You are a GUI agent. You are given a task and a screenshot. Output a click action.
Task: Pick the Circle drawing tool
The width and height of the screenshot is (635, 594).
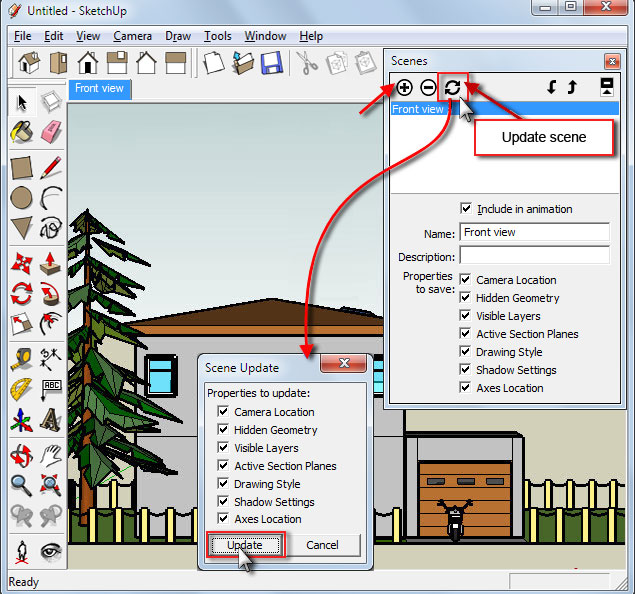22,198
